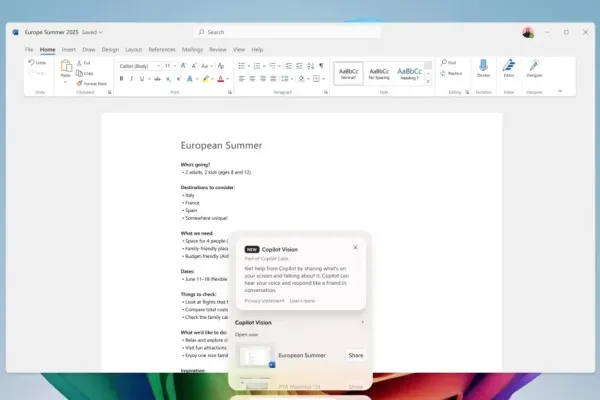Increase font size with the larger A icon
Image resolution: width=600 pixels, height=400 pixels.
[x=184, y=66]
